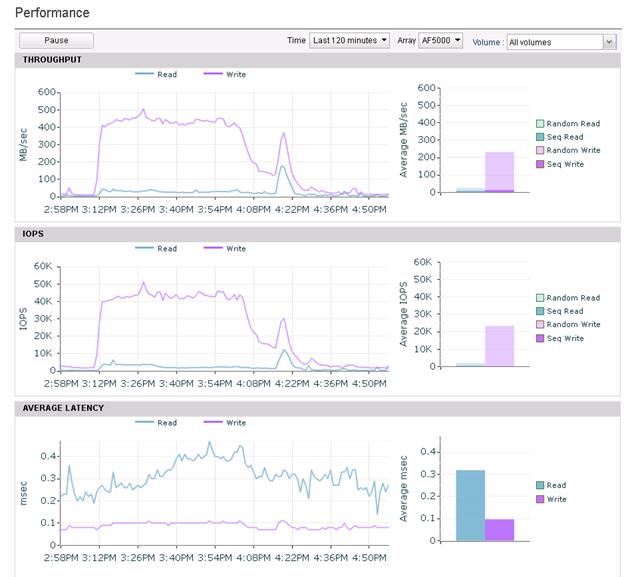Open the Time range dropdown
The width and height of the screenshot is (626, 577).
(x=349, y=40)
